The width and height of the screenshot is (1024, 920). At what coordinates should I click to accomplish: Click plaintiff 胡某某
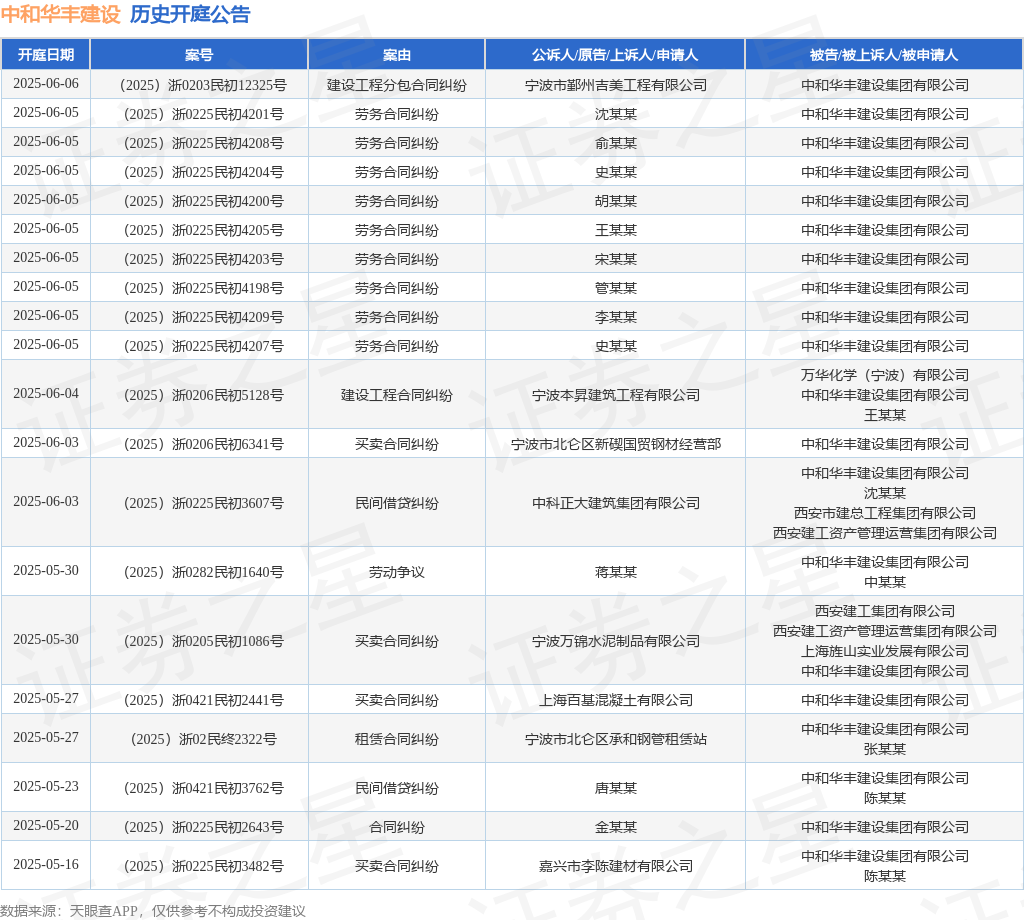point(615,201)
